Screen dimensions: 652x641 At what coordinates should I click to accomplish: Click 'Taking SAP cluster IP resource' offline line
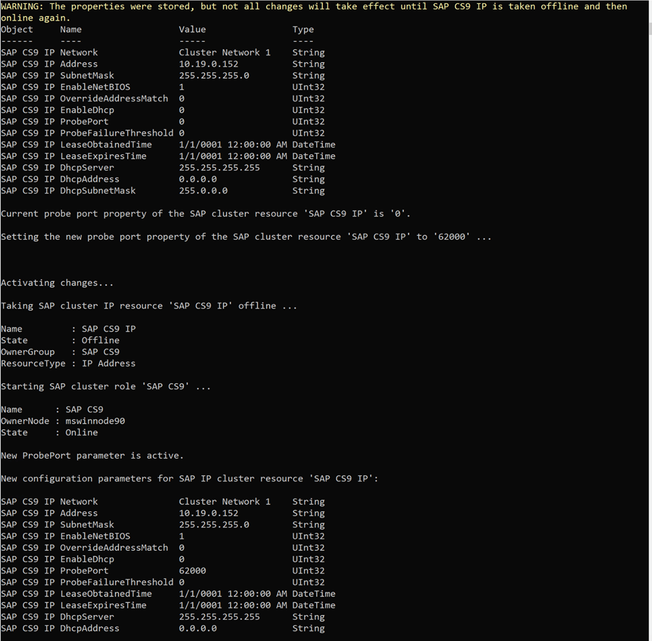coord(149,306)
